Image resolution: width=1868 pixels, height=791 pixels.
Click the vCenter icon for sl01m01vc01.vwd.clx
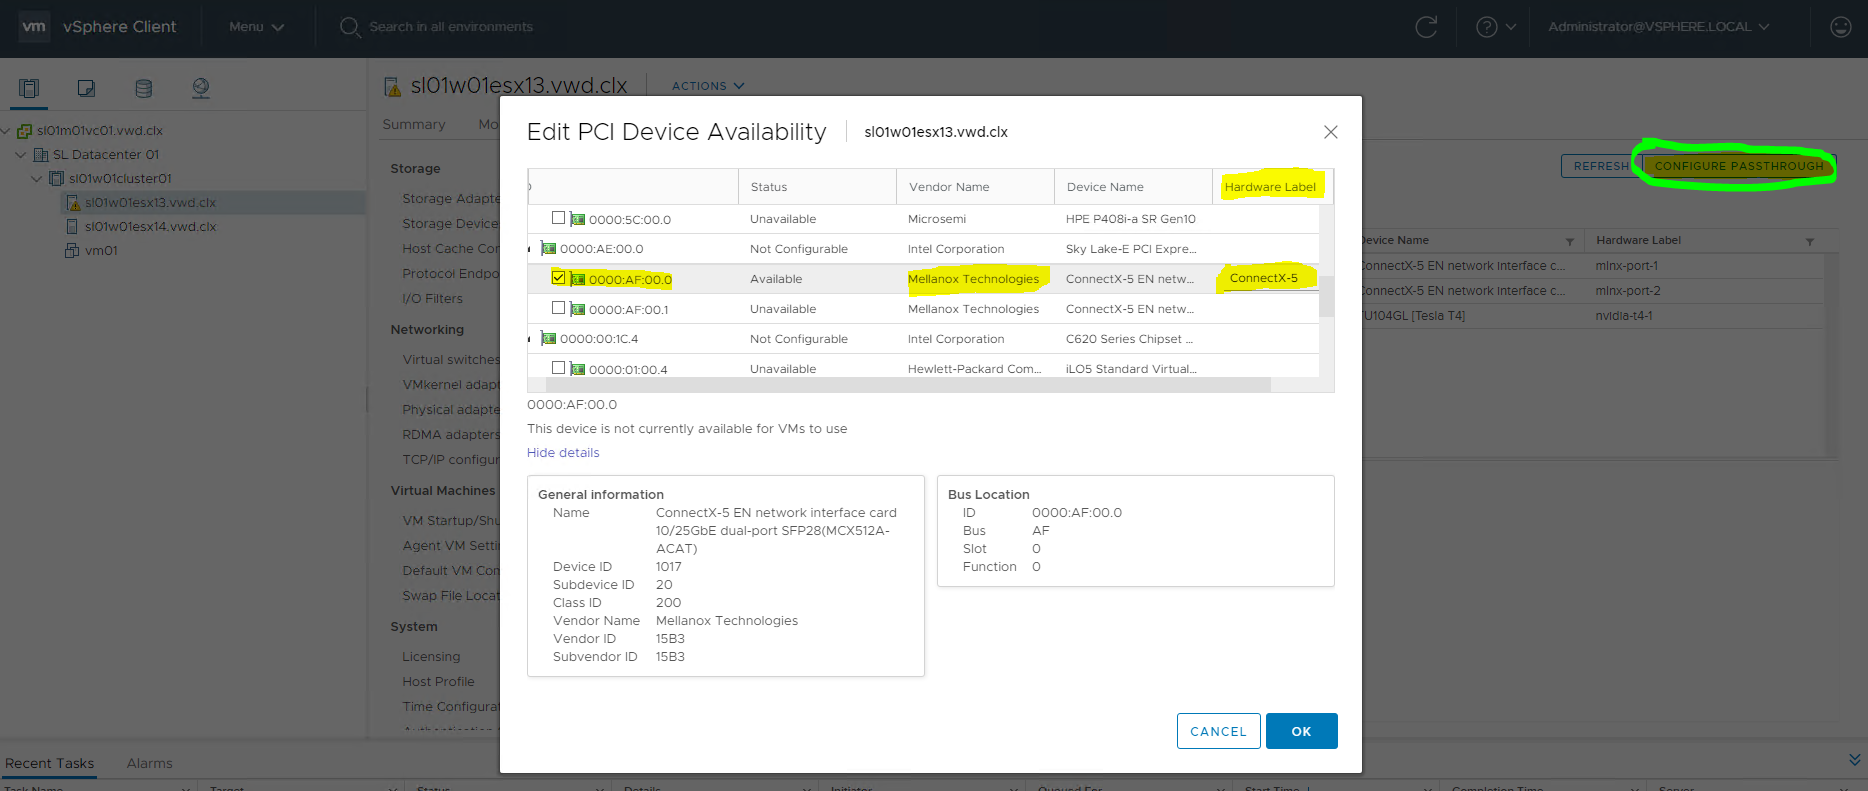[x=25, y=130]
